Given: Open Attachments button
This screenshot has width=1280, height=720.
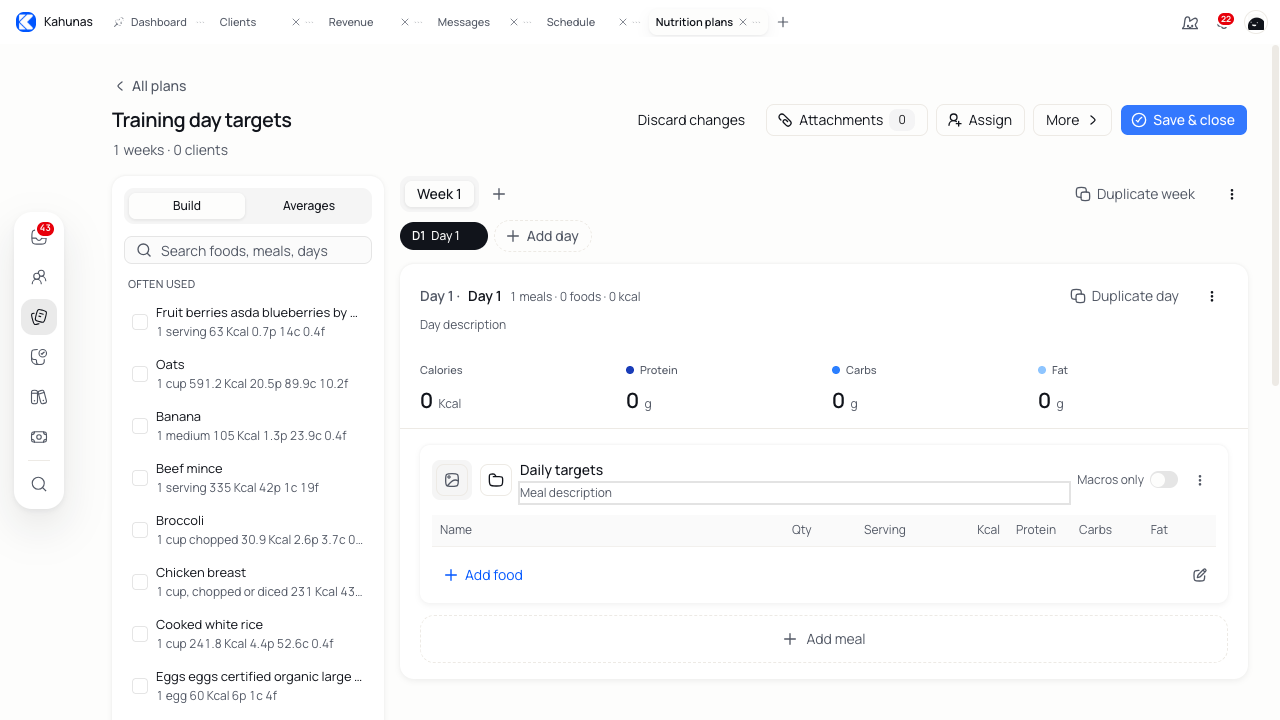Looking at the screenshot, I should pyautogui.click(x=847, y=120).
